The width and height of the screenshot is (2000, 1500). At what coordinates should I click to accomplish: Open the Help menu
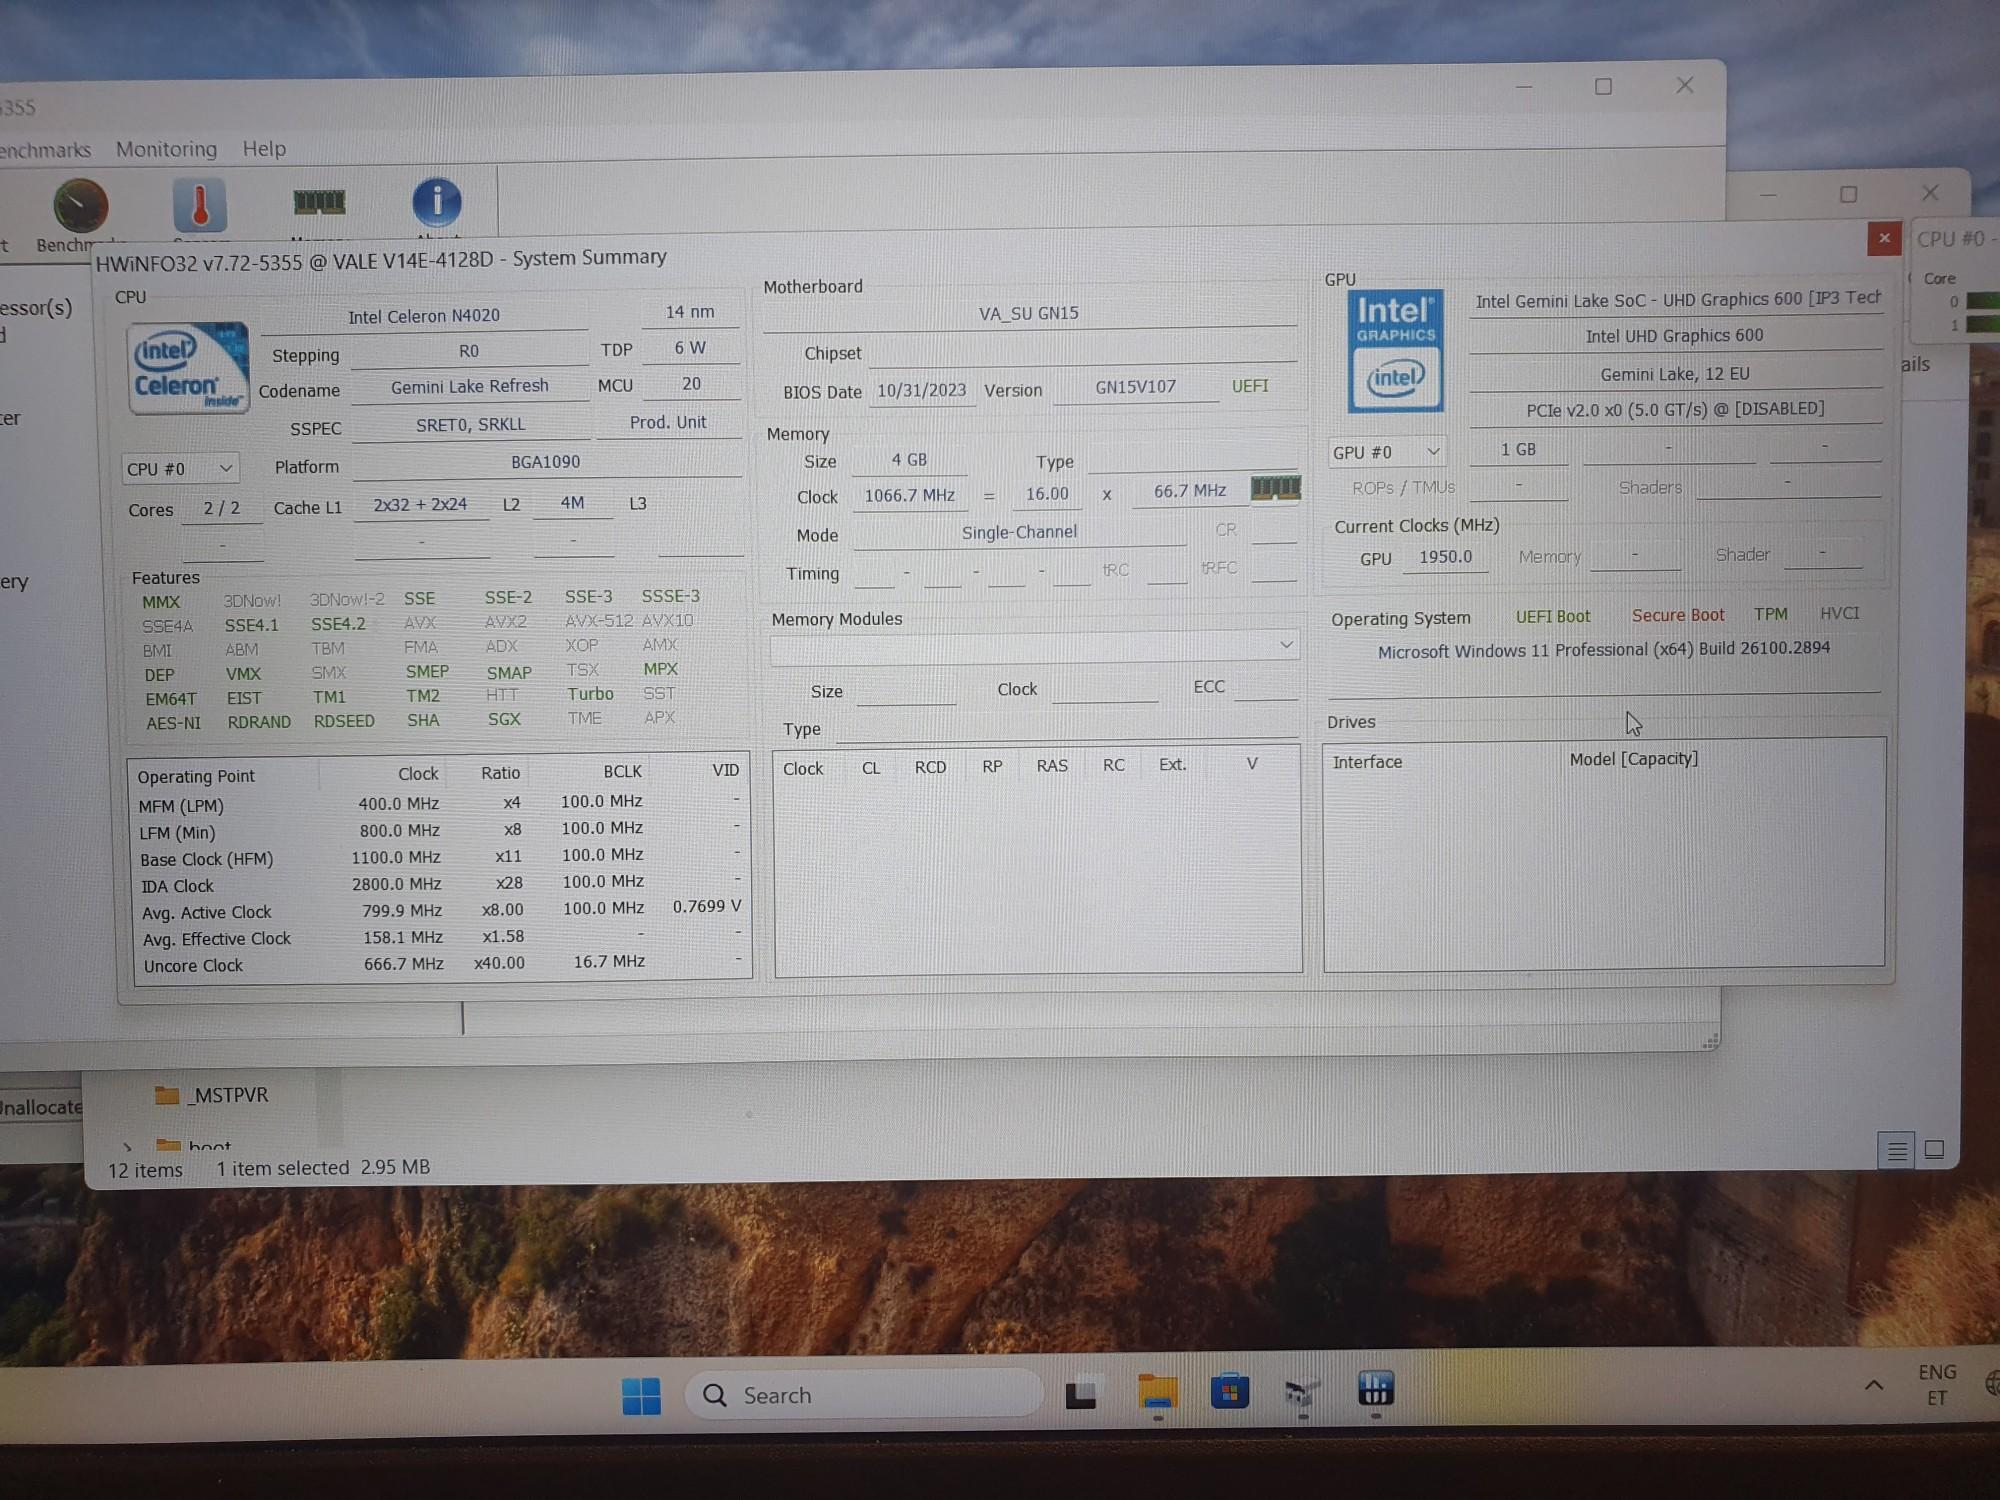(x=264, y=148)
